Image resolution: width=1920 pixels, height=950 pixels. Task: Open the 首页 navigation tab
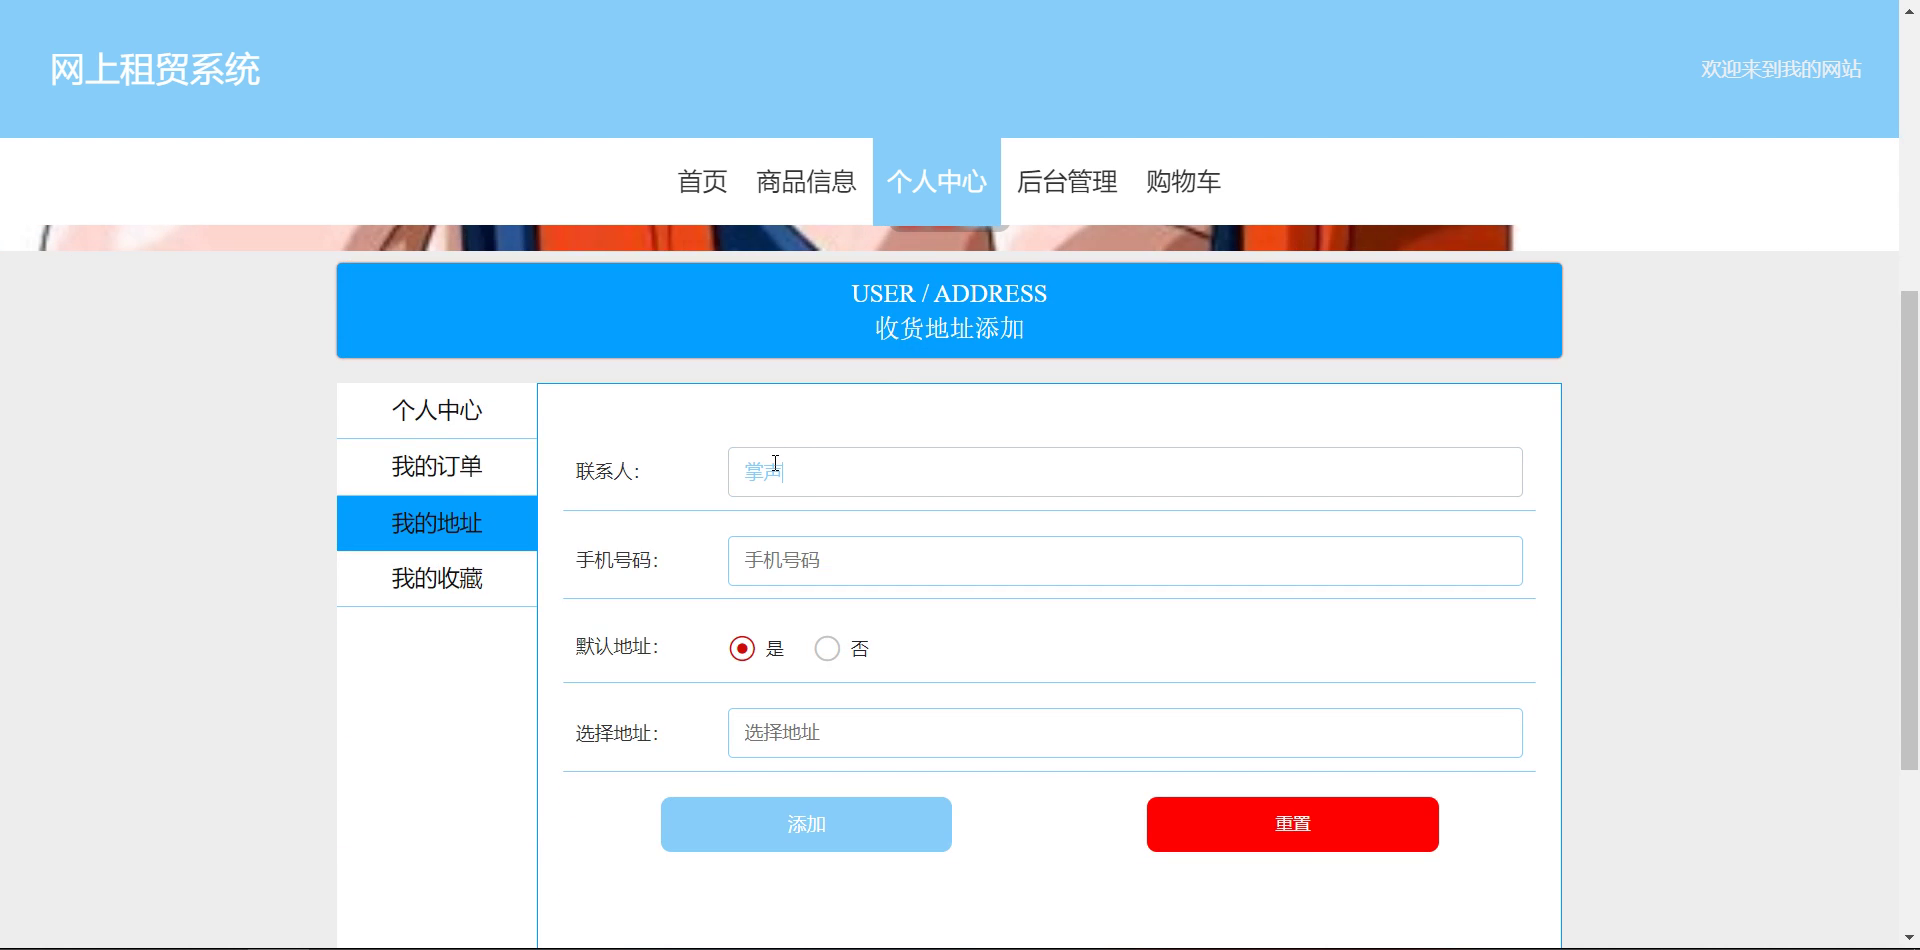point(702,182)
